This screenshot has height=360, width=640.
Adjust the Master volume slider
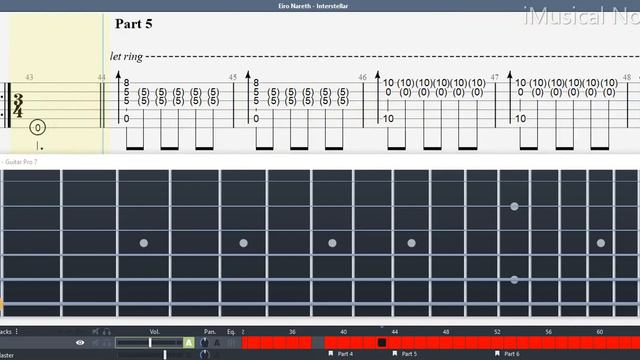(x=165, y=355)
